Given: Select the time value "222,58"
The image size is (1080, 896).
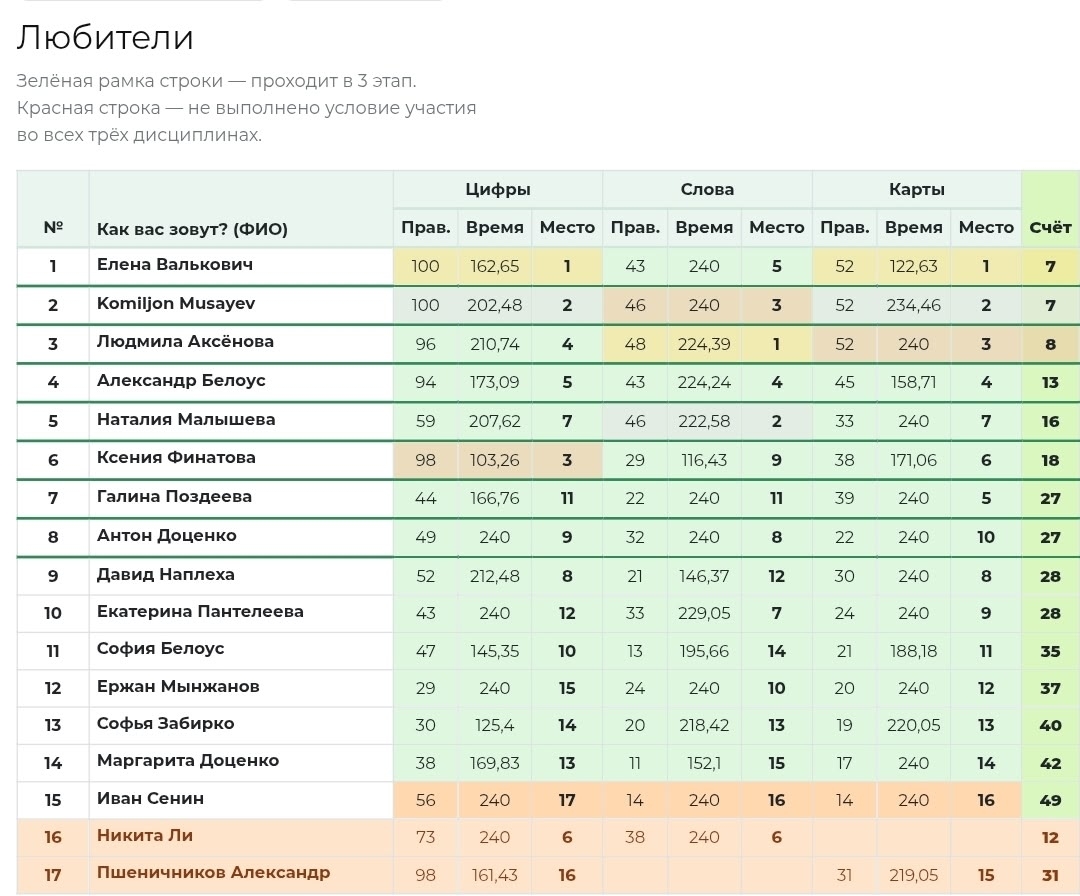Looking at the screenshot, I should tap(704, 421).
